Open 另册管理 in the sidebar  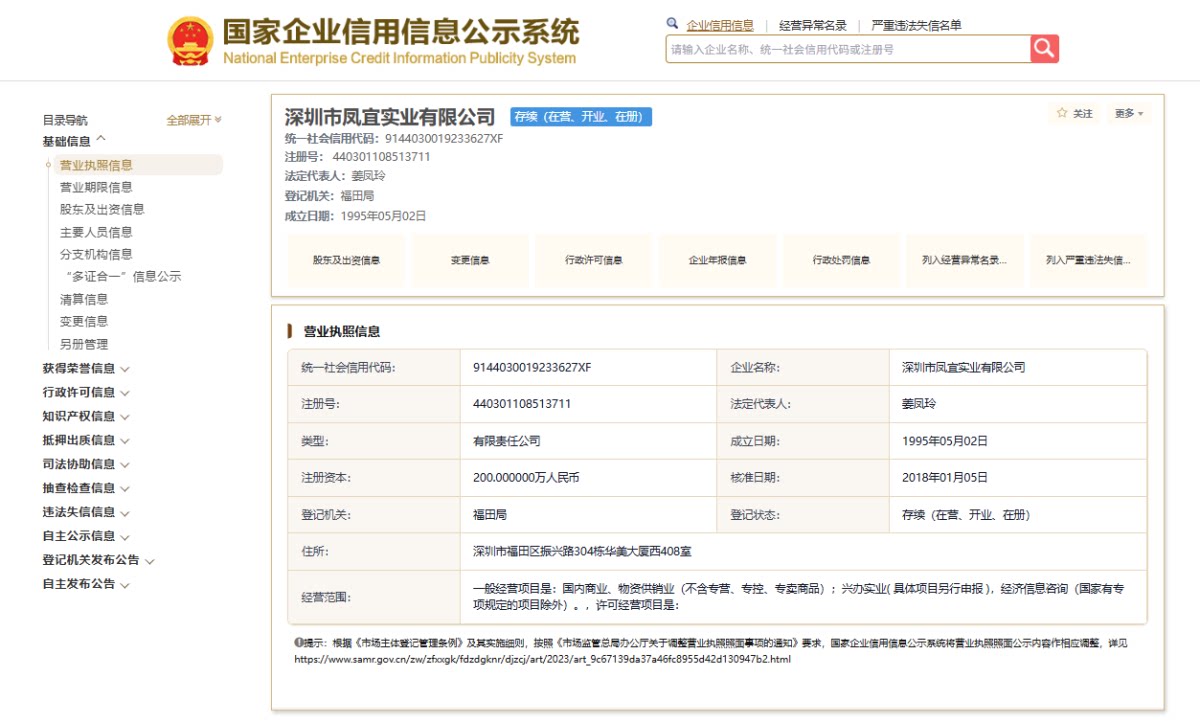84,344
